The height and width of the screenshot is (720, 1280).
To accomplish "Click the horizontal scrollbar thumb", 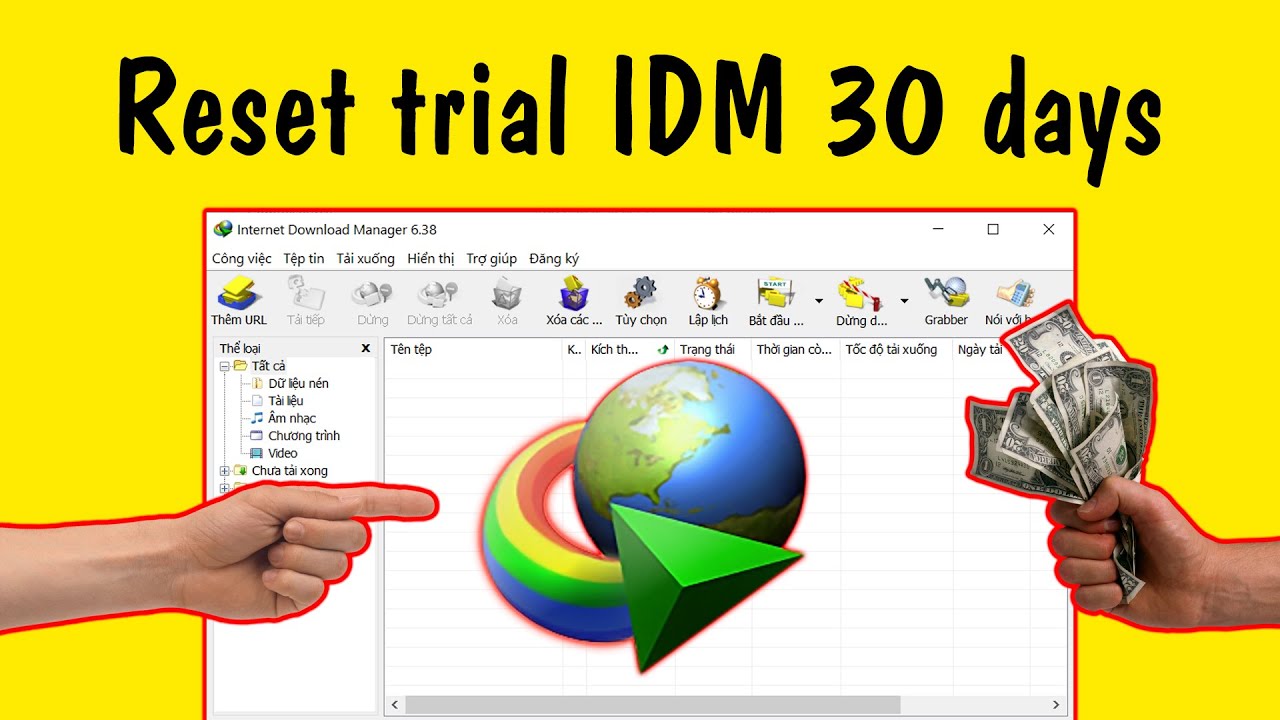I will 653,705.
